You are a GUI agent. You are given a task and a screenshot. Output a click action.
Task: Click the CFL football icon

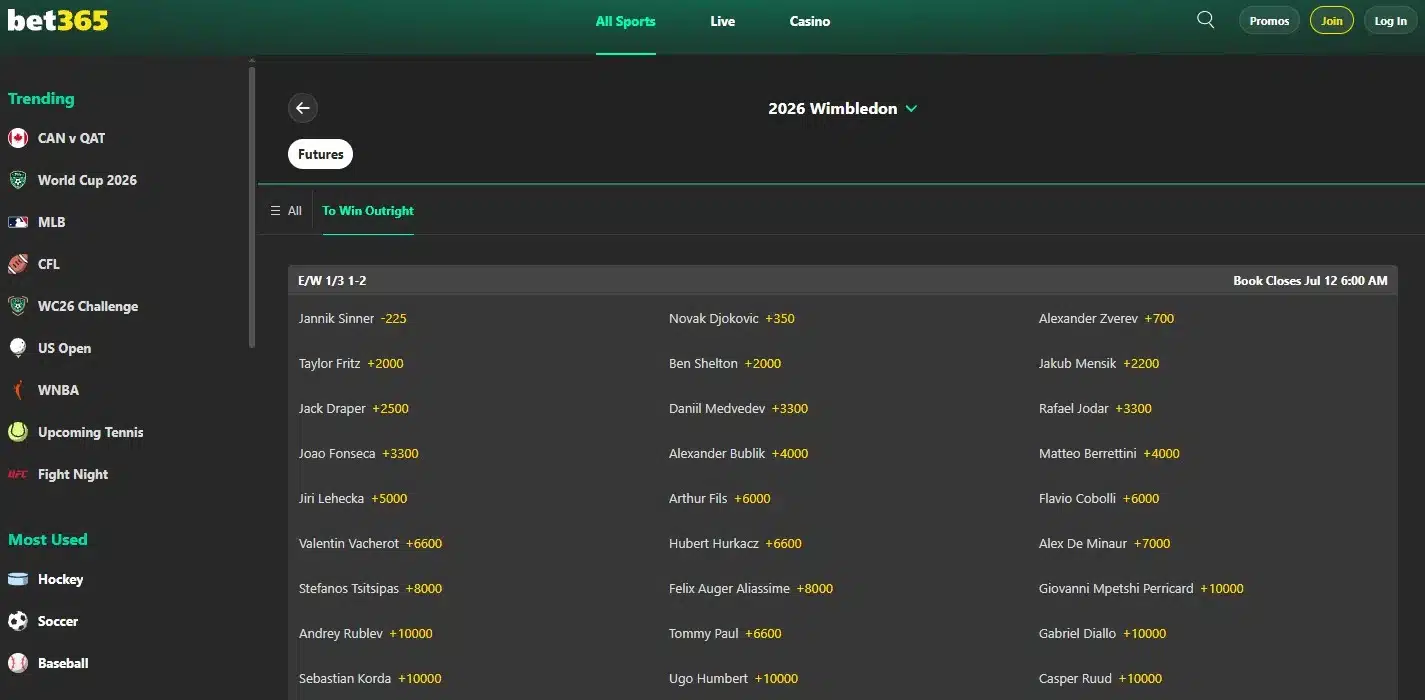click(x=18, y=264)
